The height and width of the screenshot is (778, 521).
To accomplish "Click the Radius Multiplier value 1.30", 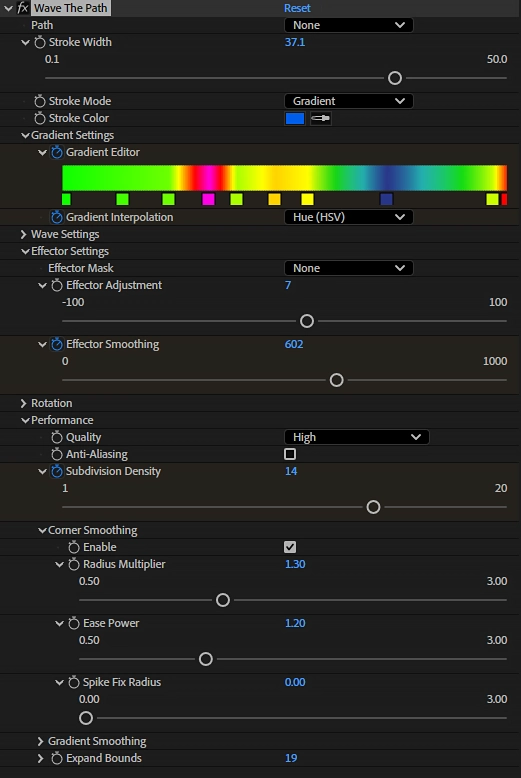I will pyautogui.click(x=295, y=564).
